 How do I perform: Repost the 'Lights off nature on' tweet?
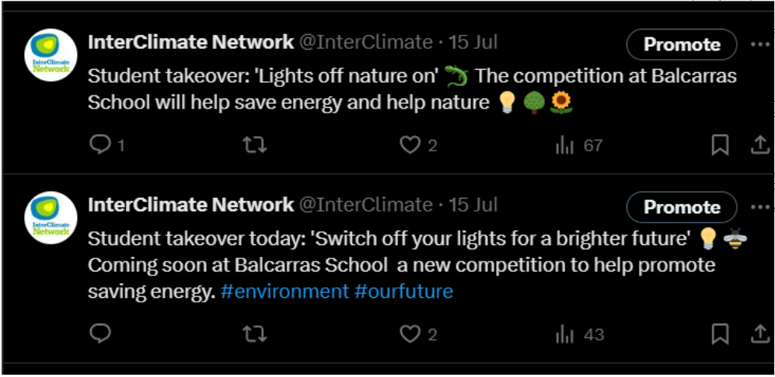tap(255, 145)
